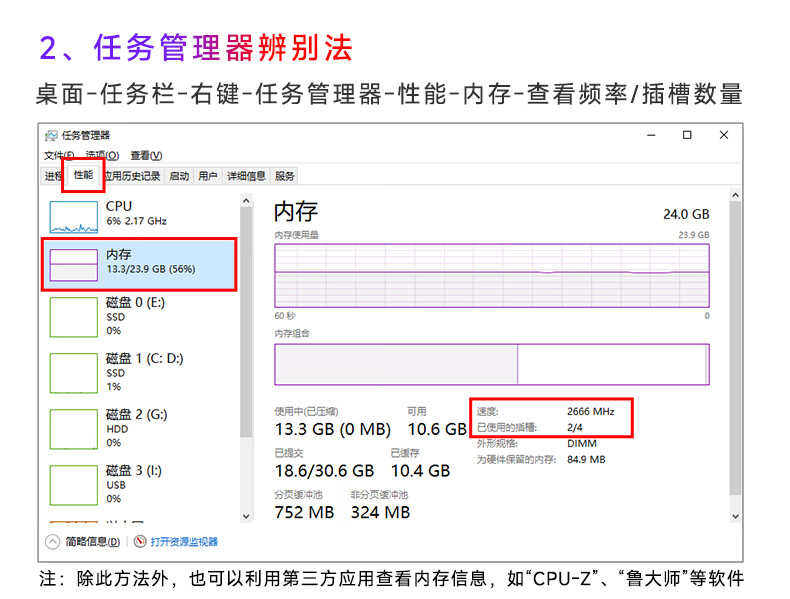Screen dimensions: 790x599
Task: Click sidebar scrollbar down arrow
Action: (247, 515)
